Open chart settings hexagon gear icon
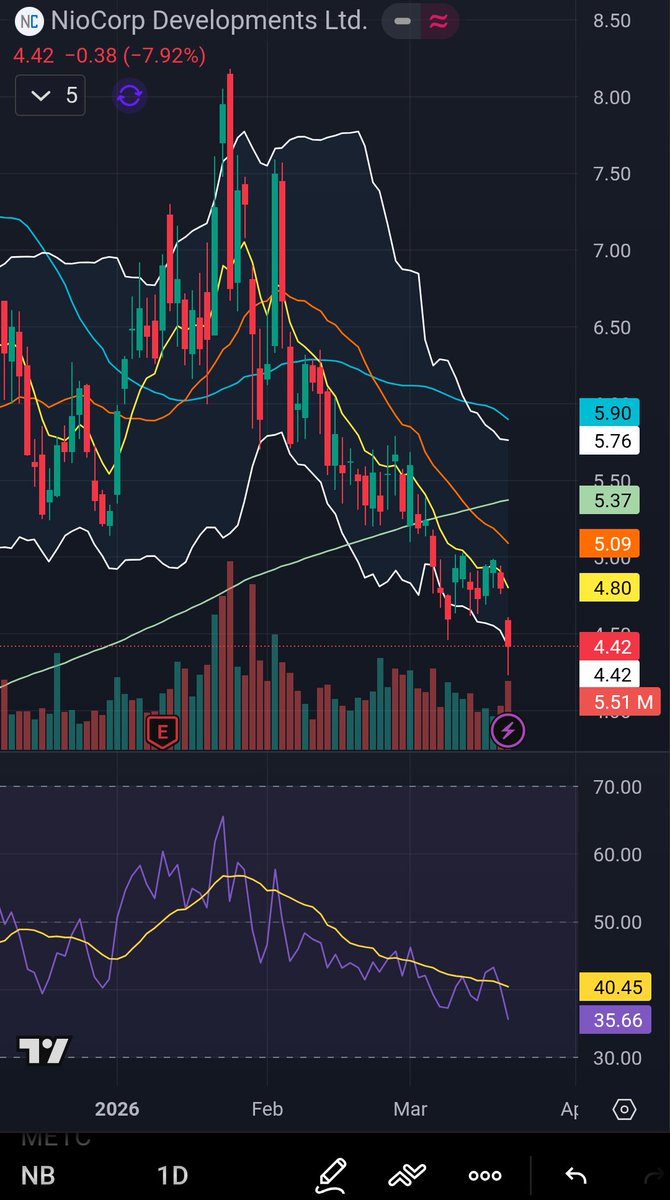This screenshot has width=670, height=1200. click(624, 1109)
